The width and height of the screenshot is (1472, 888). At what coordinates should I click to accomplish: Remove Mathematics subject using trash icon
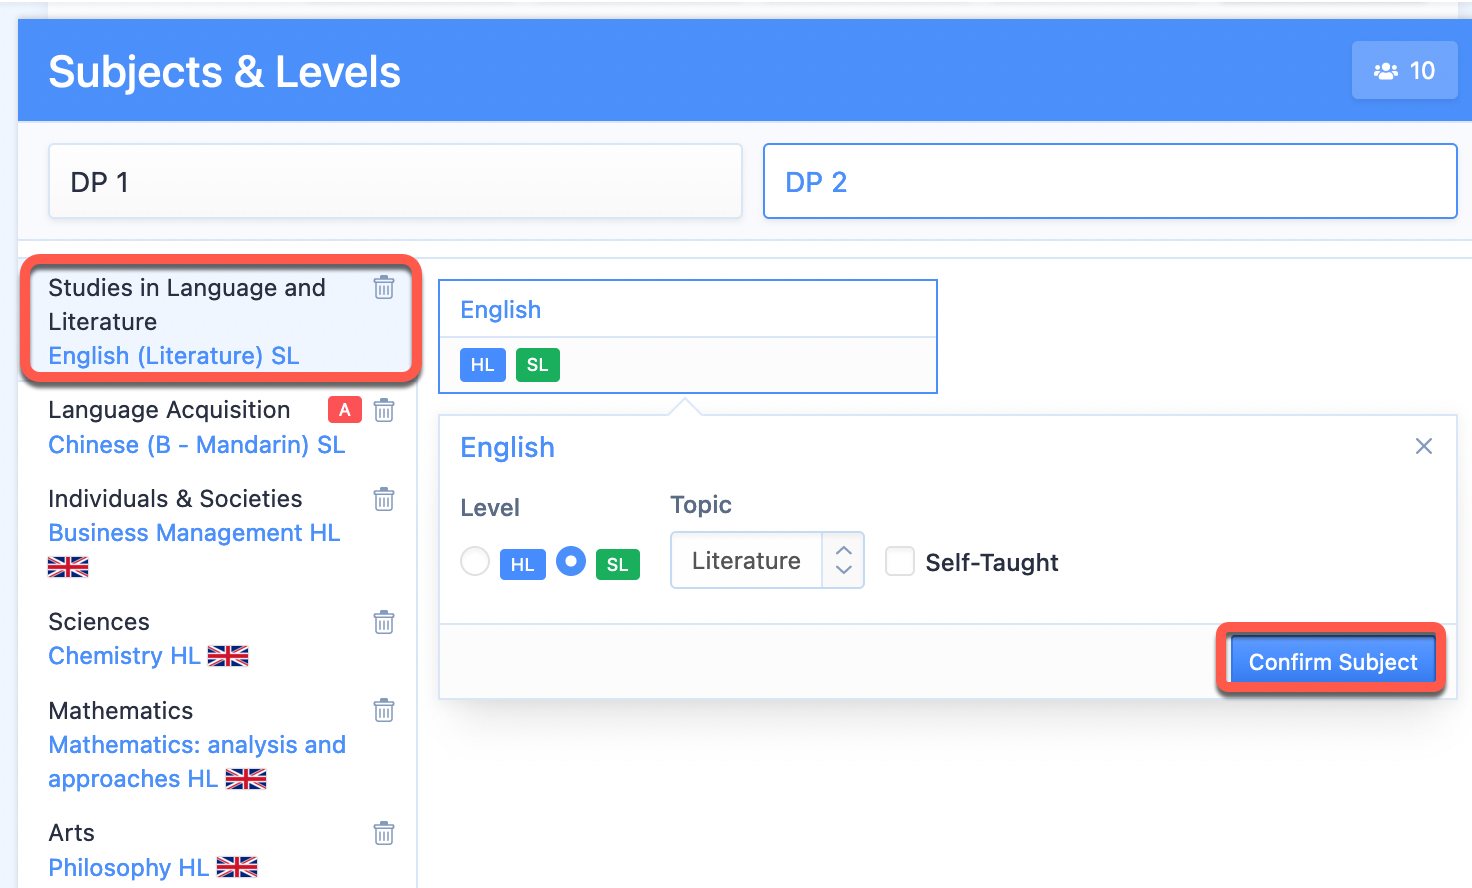click(x=384, y=711)
